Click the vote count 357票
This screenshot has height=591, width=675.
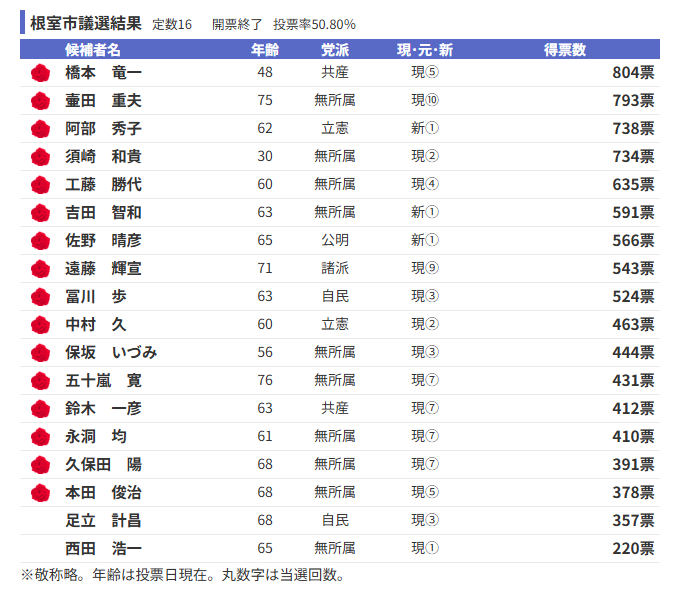(633, 520)
